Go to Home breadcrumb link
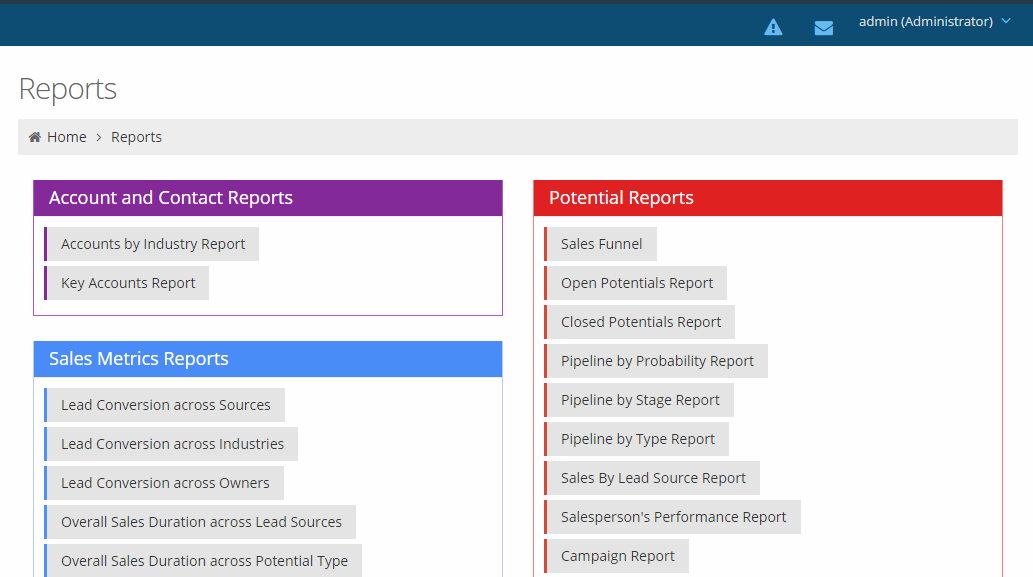Screen dimensions: 1033x577 tap(66, 137)
